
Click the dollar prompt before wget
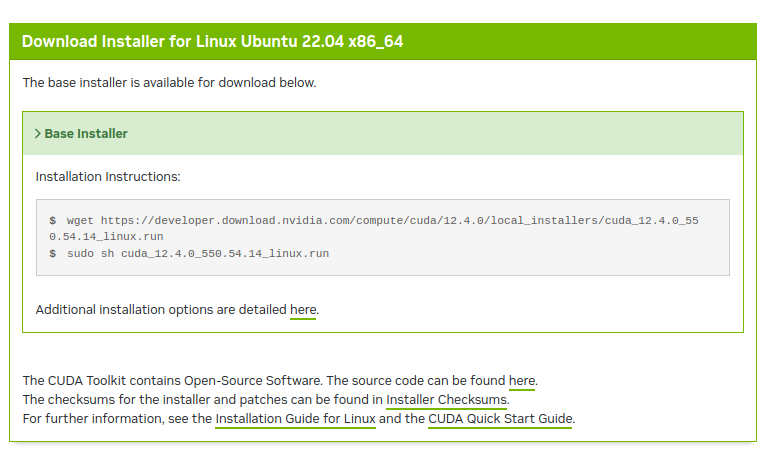(53, 219)
